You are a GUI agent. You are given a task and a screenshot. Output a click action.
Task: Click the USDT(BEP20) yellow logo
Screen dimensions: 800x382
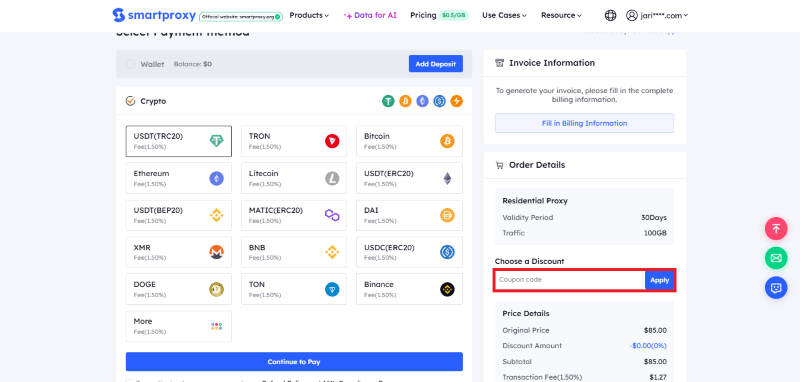217,215
